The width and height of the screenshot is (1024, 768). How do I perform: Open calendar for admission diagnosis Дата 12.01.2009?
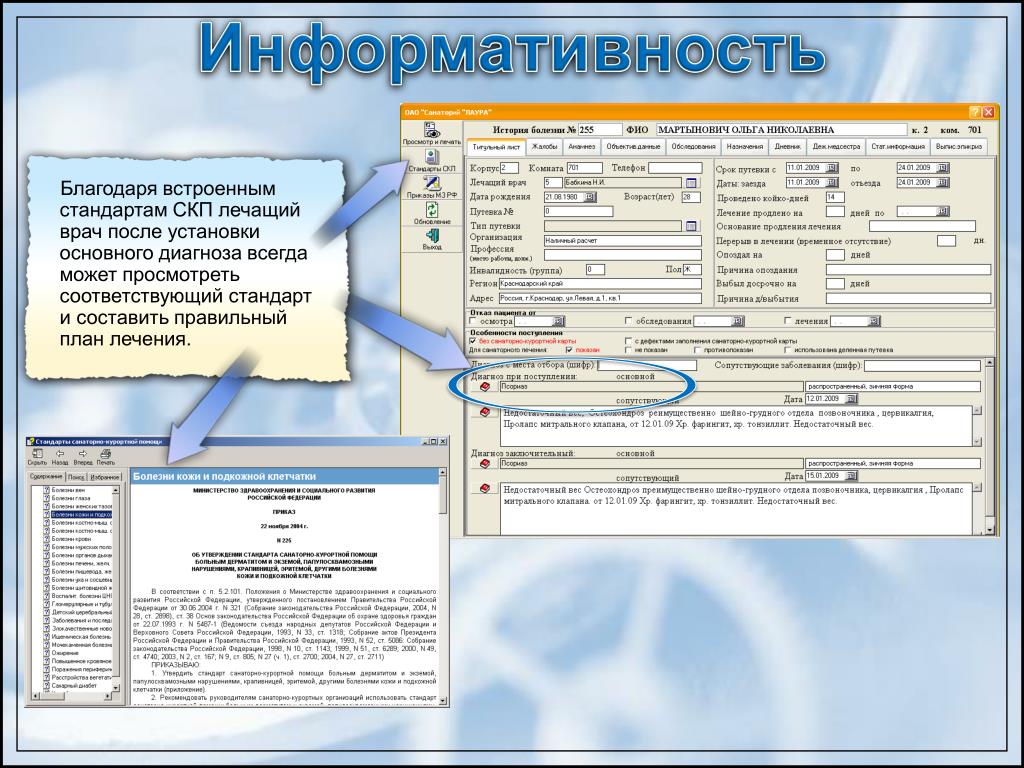point(851,398)
